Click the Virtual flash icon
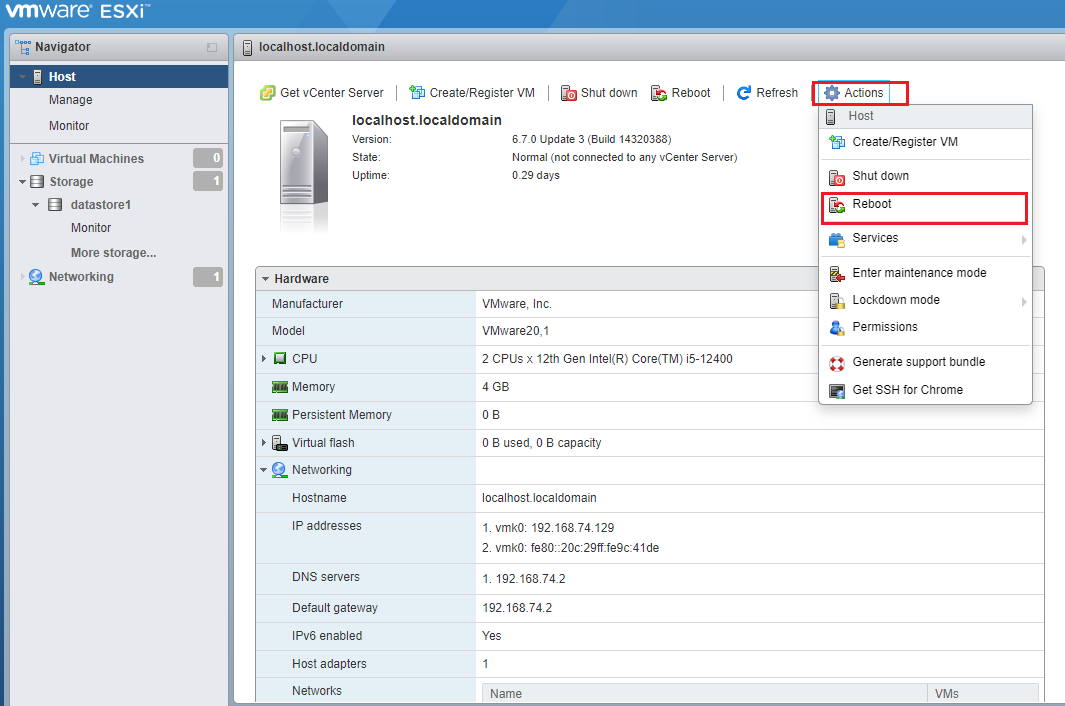 point(280,443)
